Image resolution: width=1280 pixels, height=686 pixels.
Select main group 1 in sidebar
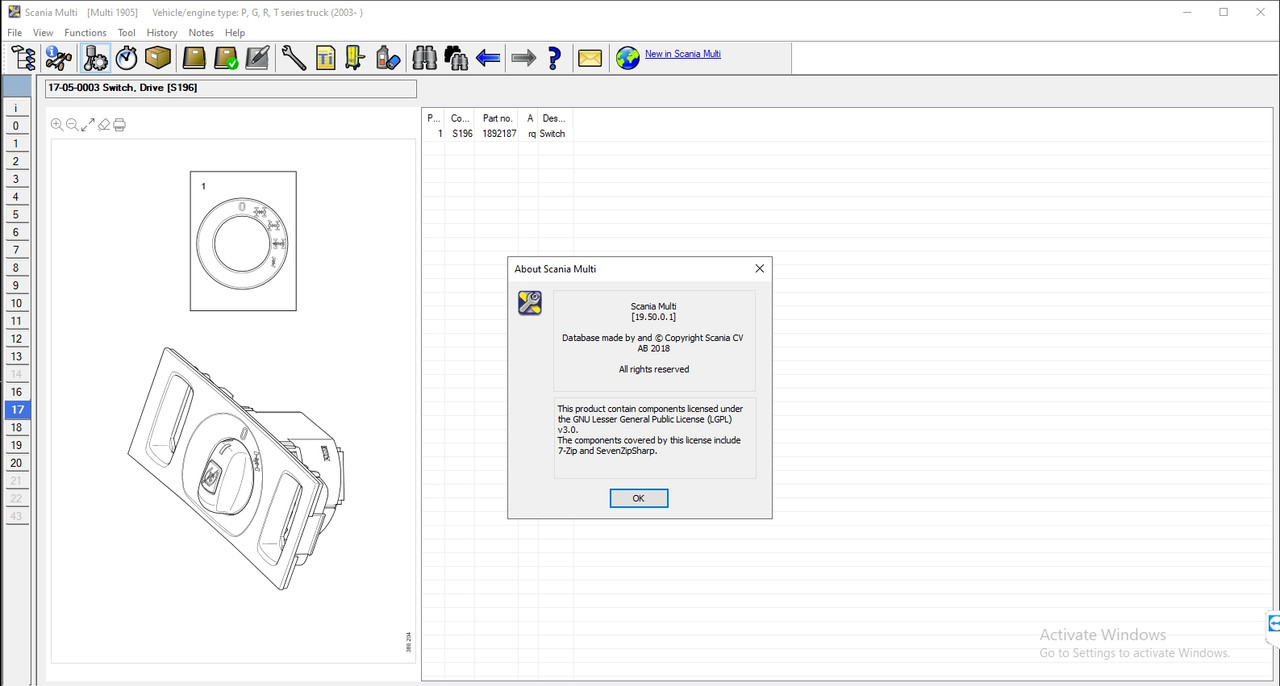tap(16, 144)
